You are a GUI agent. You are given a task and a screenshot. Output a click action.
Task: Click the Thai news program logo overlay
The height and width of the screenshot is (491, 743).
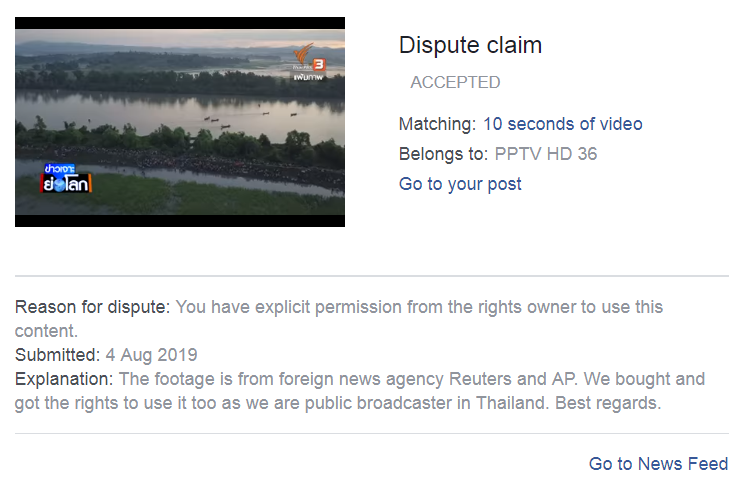click(x=66, y=178)
